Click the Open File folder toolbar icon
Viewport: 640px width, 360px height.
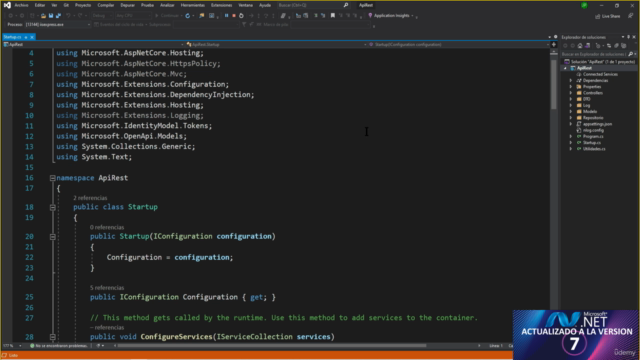(x=43, y=16)
